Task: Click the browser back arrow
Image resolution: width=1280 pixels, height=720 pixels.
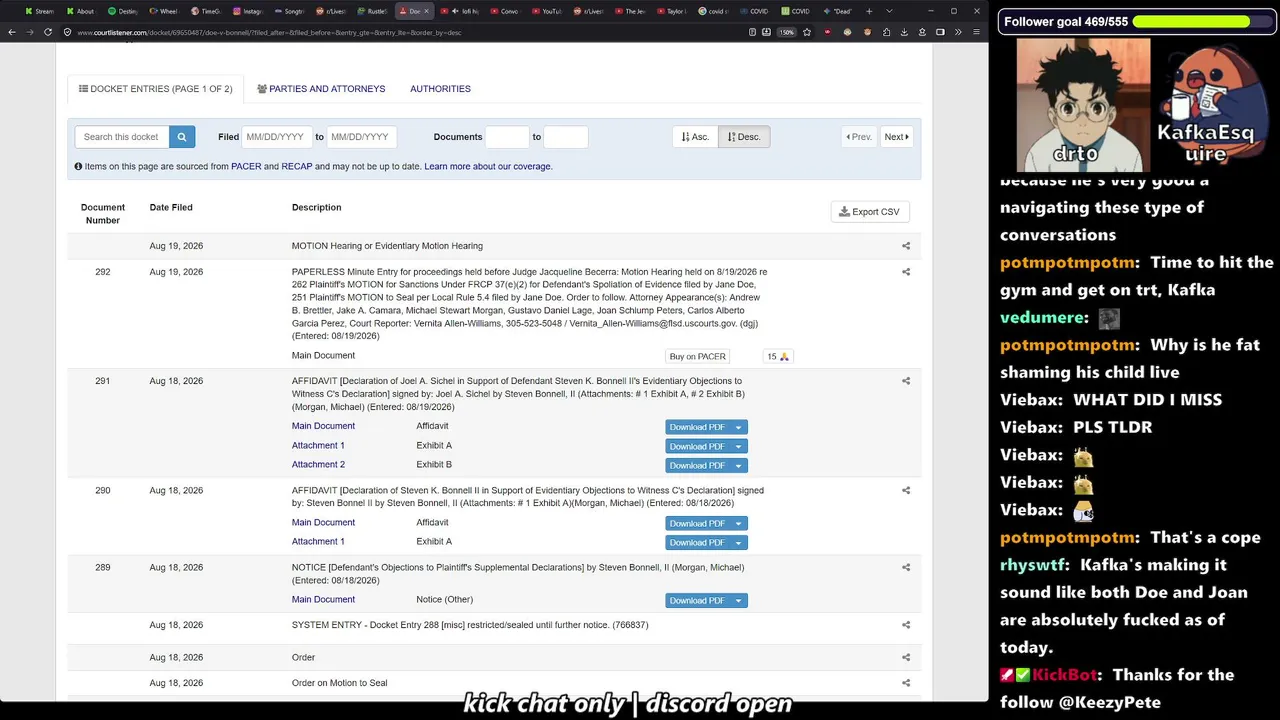Action: 12,32
